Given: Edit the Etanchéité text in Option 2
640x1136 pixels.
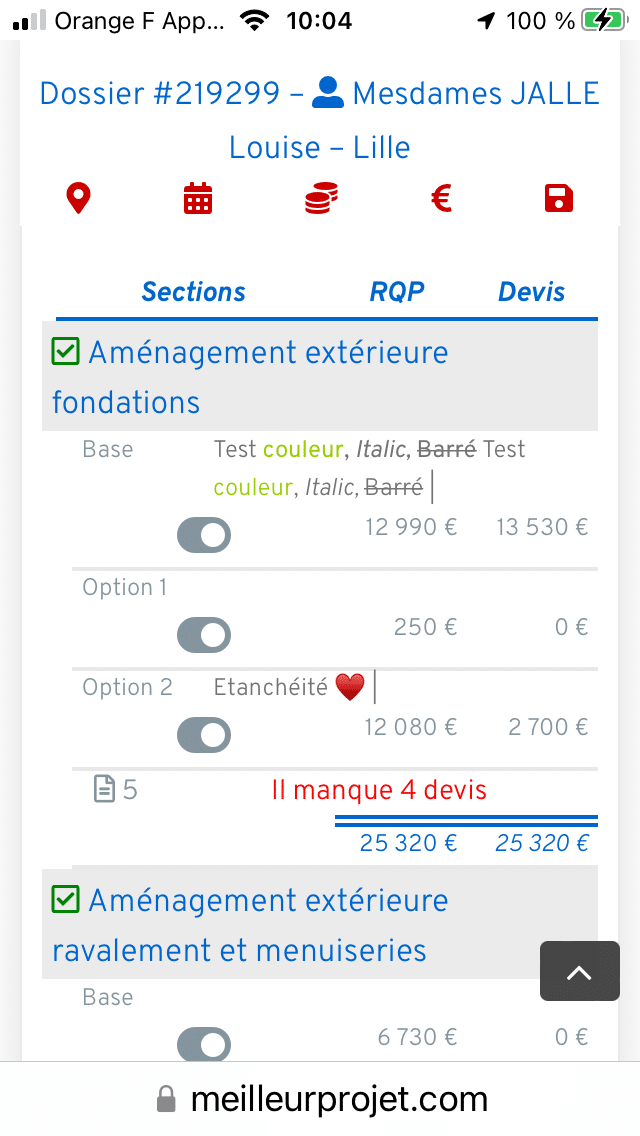Looking at the screenshot, I should pos(271,688).
